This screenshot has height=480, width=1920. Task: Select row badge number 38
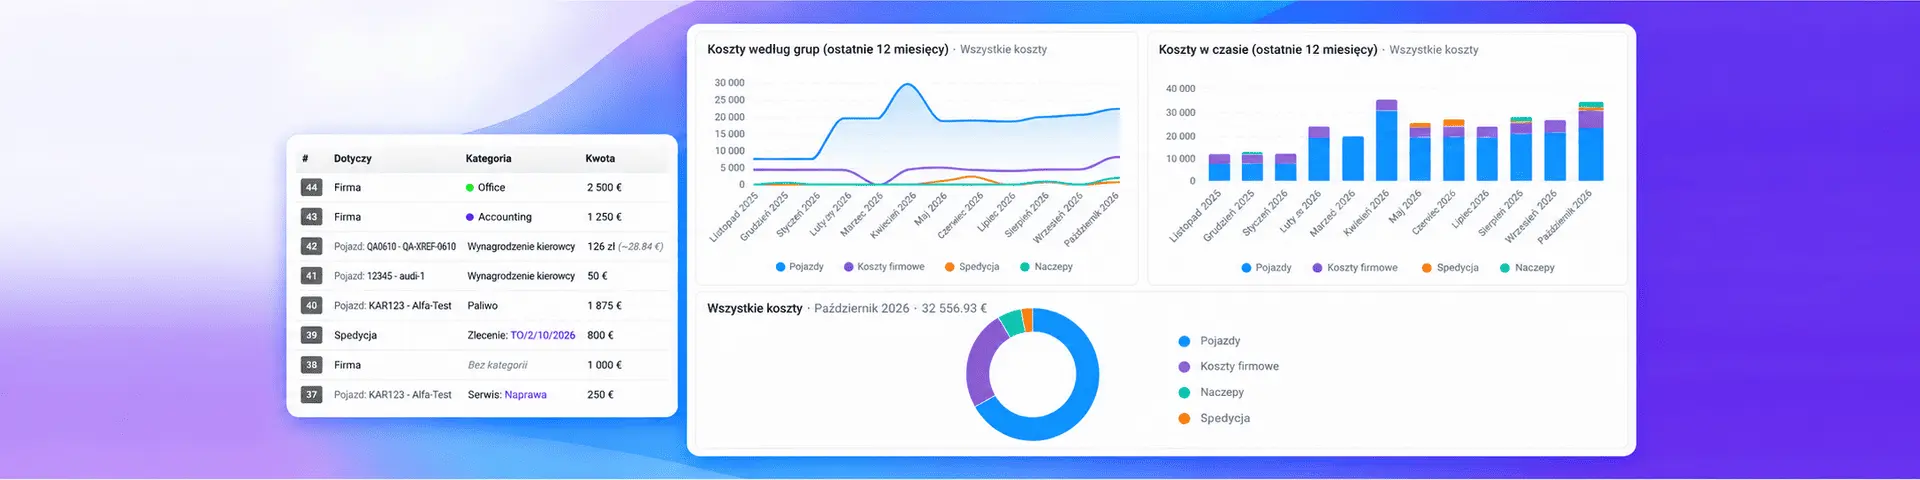click(x=311, y=365)
